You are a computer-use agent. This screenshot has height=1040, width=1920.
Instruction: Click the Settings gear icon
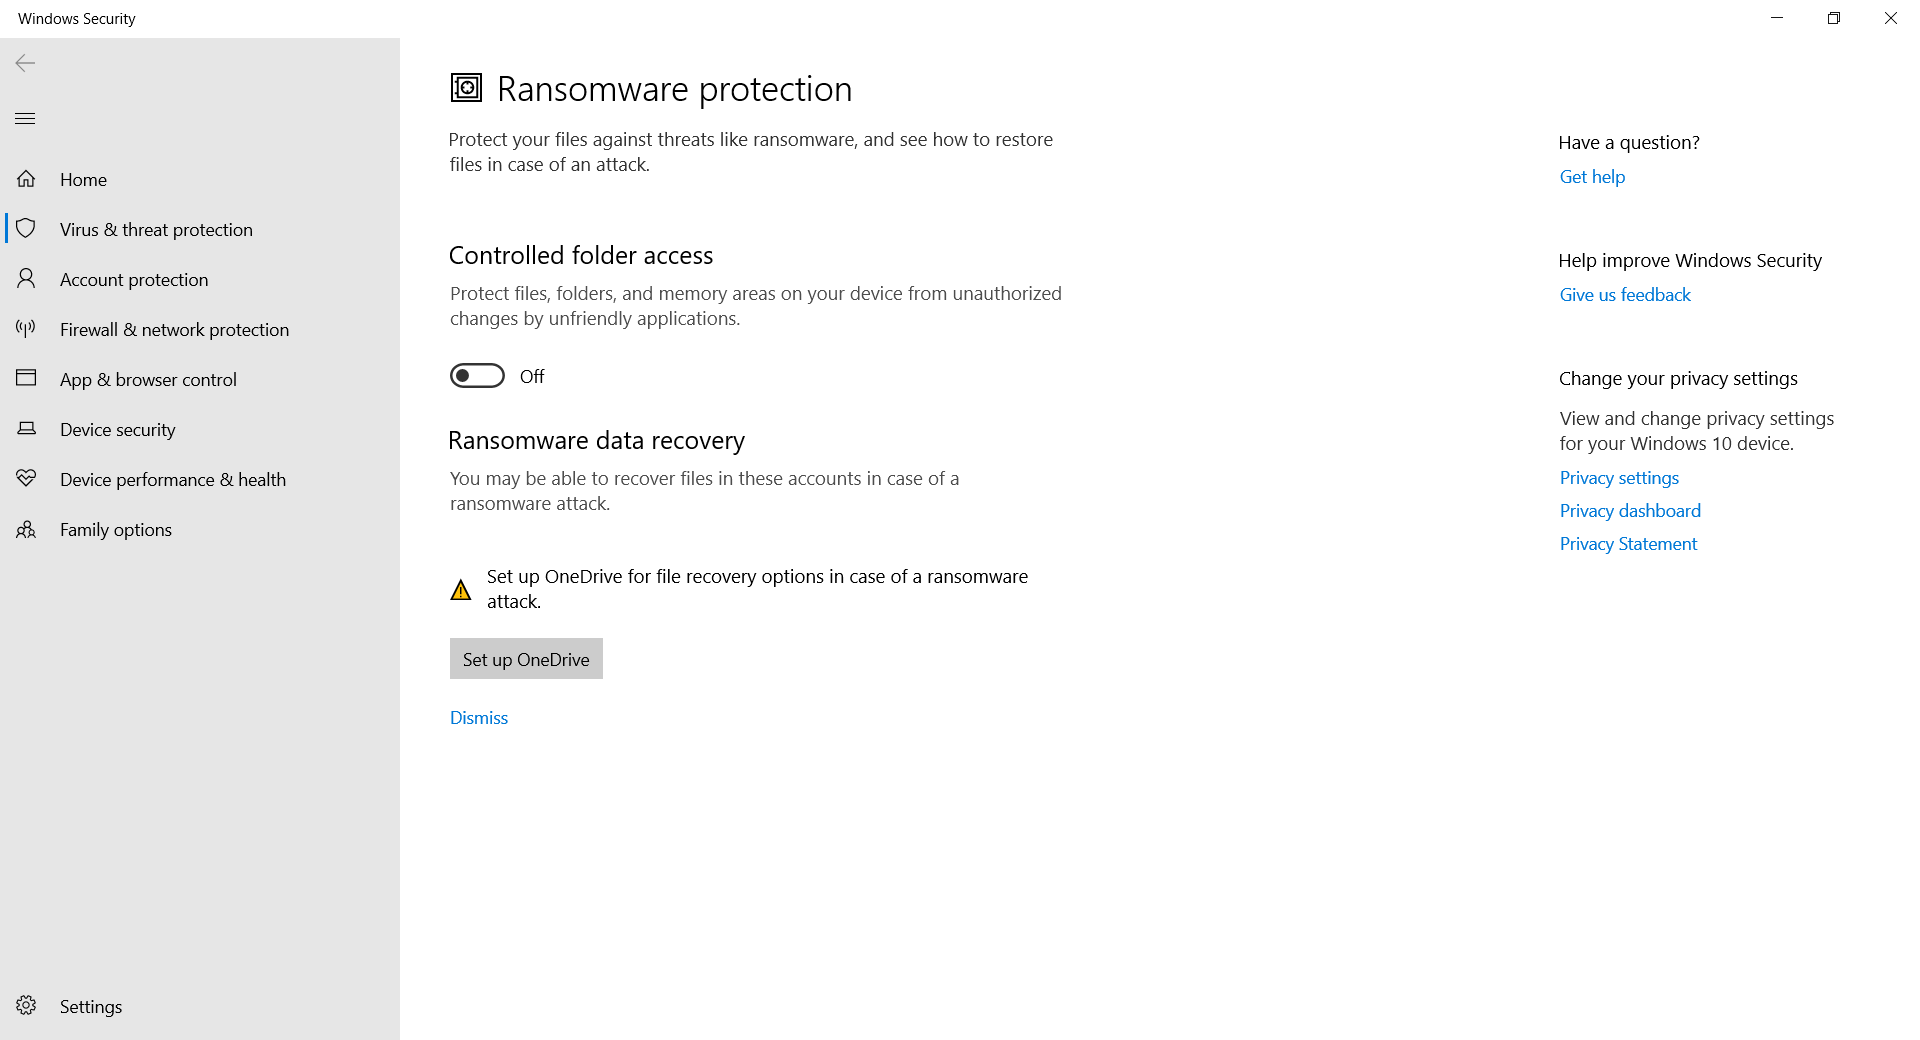pyautogui.click(x=26, y=1006)
